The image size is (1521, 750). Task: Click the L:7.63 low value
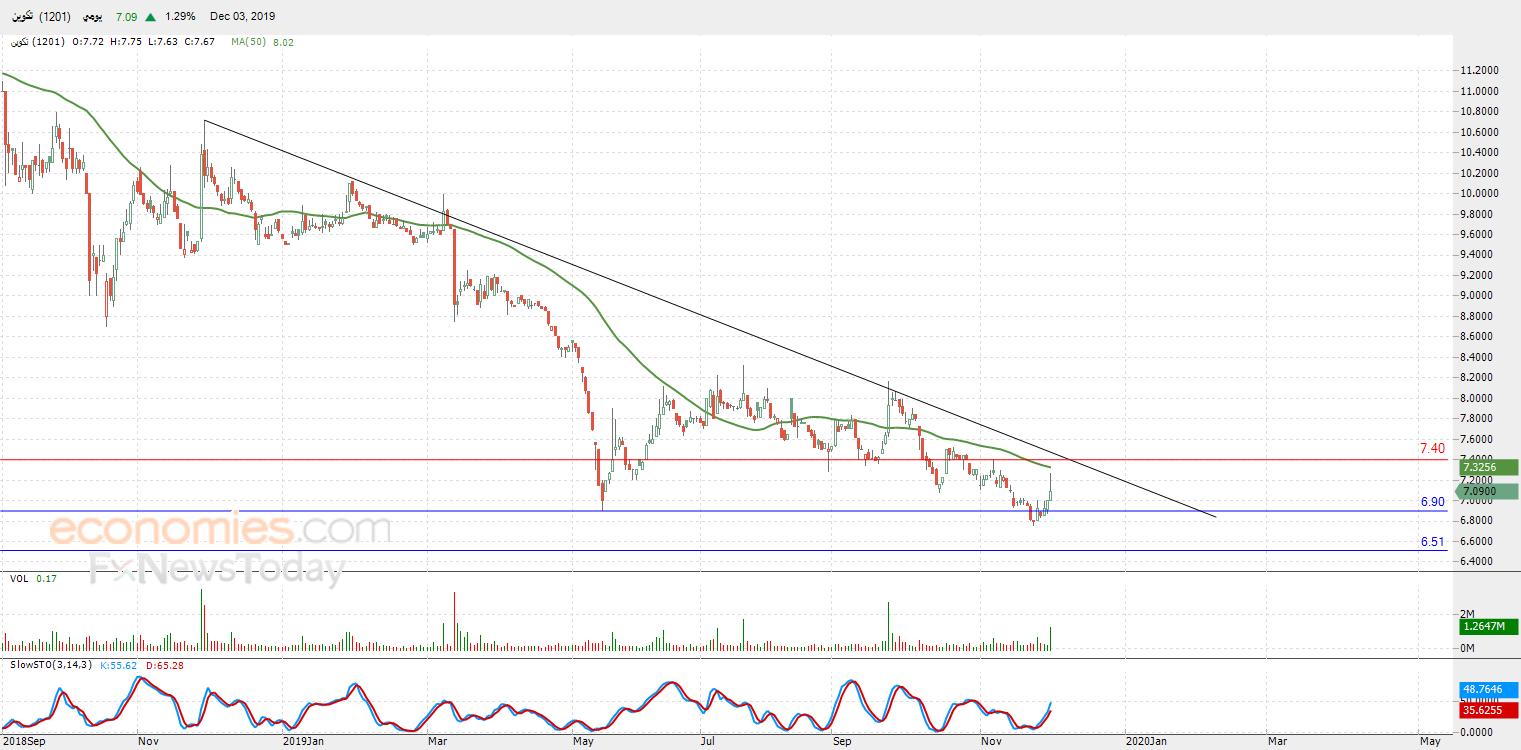point(164,42)
